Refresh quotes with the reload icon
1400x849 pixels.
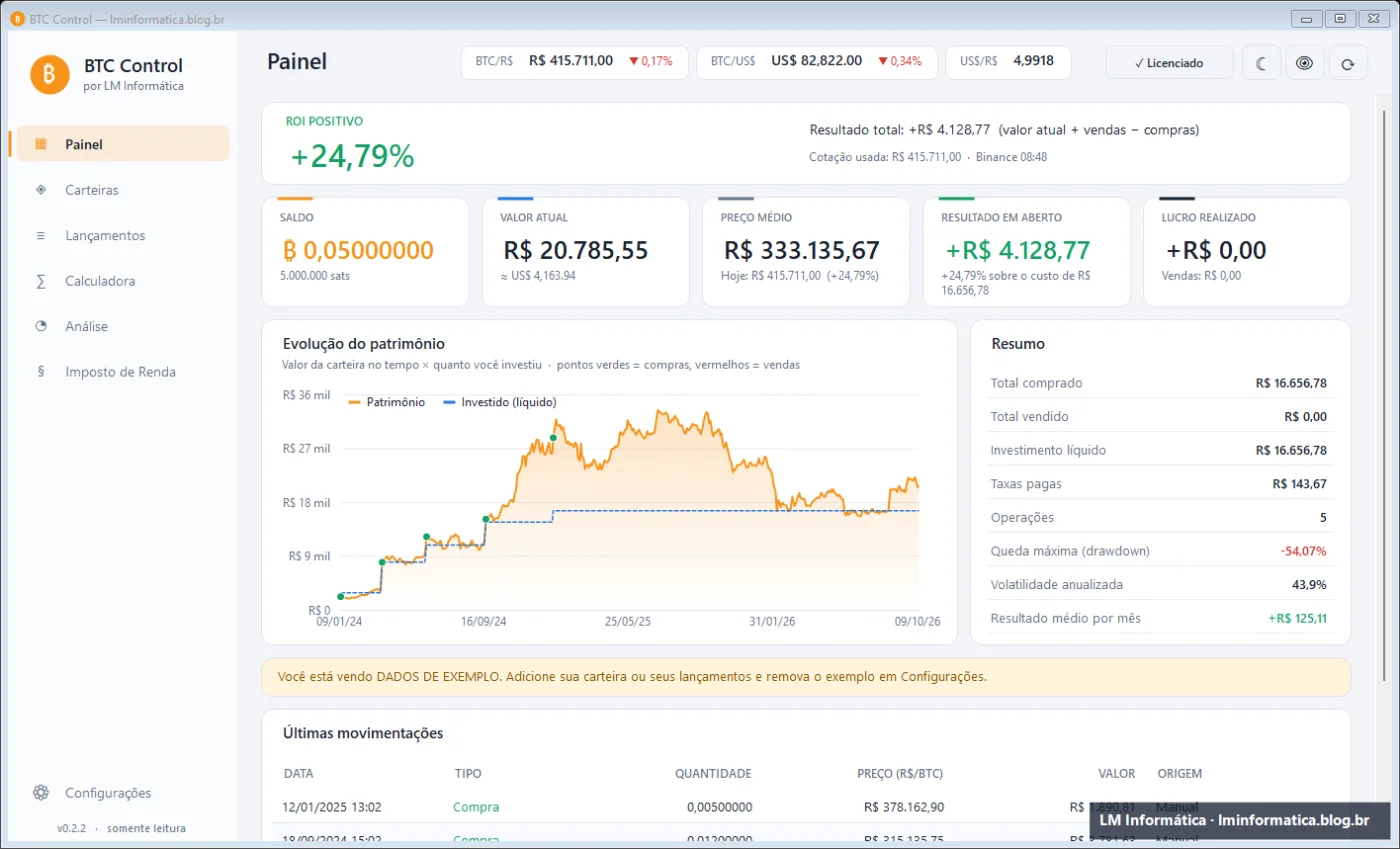pyautogui.click(x=1348, y=63)
